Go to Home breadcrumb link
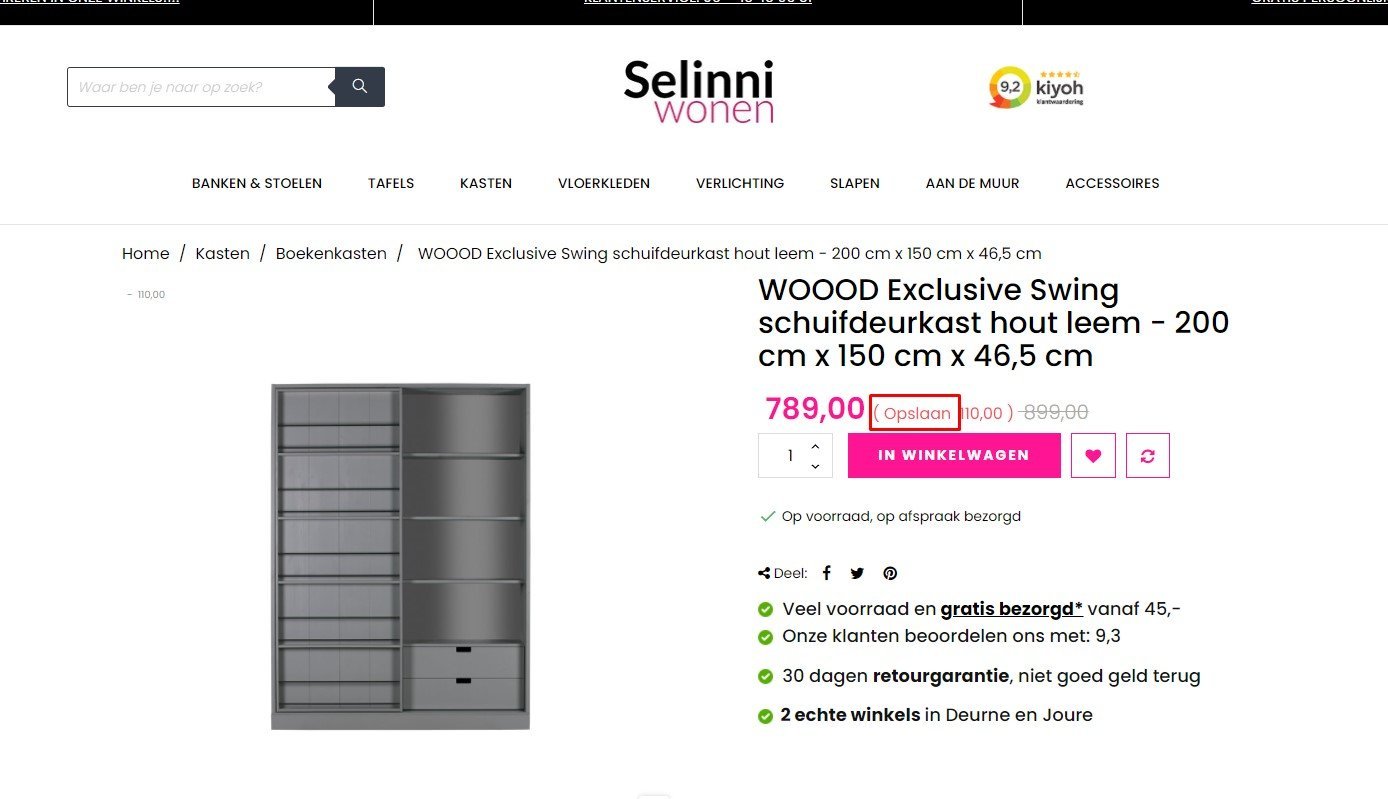The image size is (1388, 799). pos(145,253)
